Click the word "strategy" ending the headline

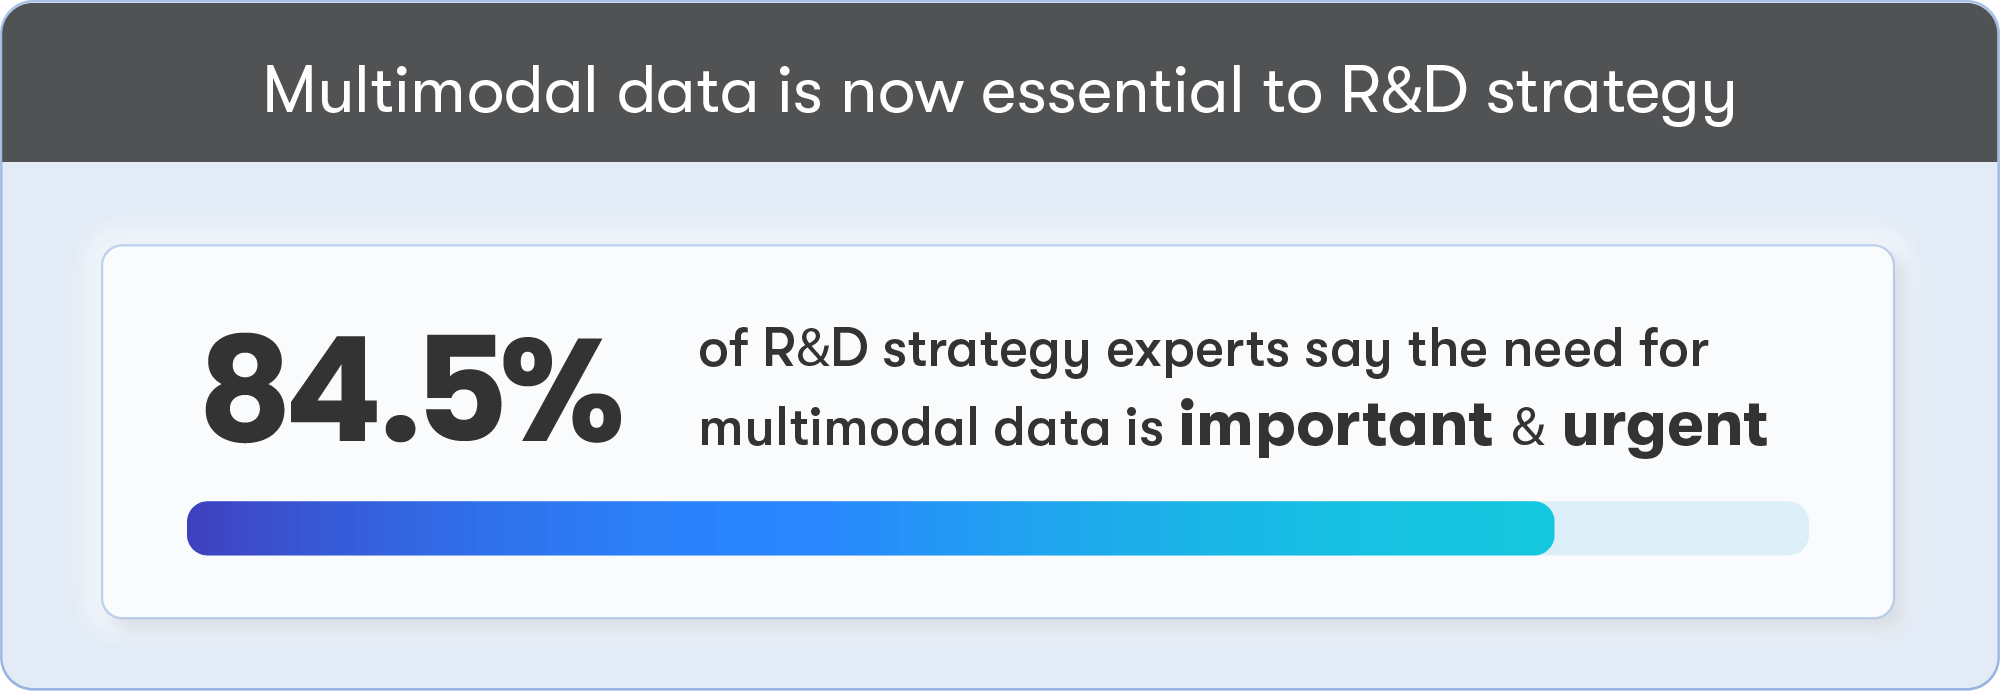pos(1610,95)
